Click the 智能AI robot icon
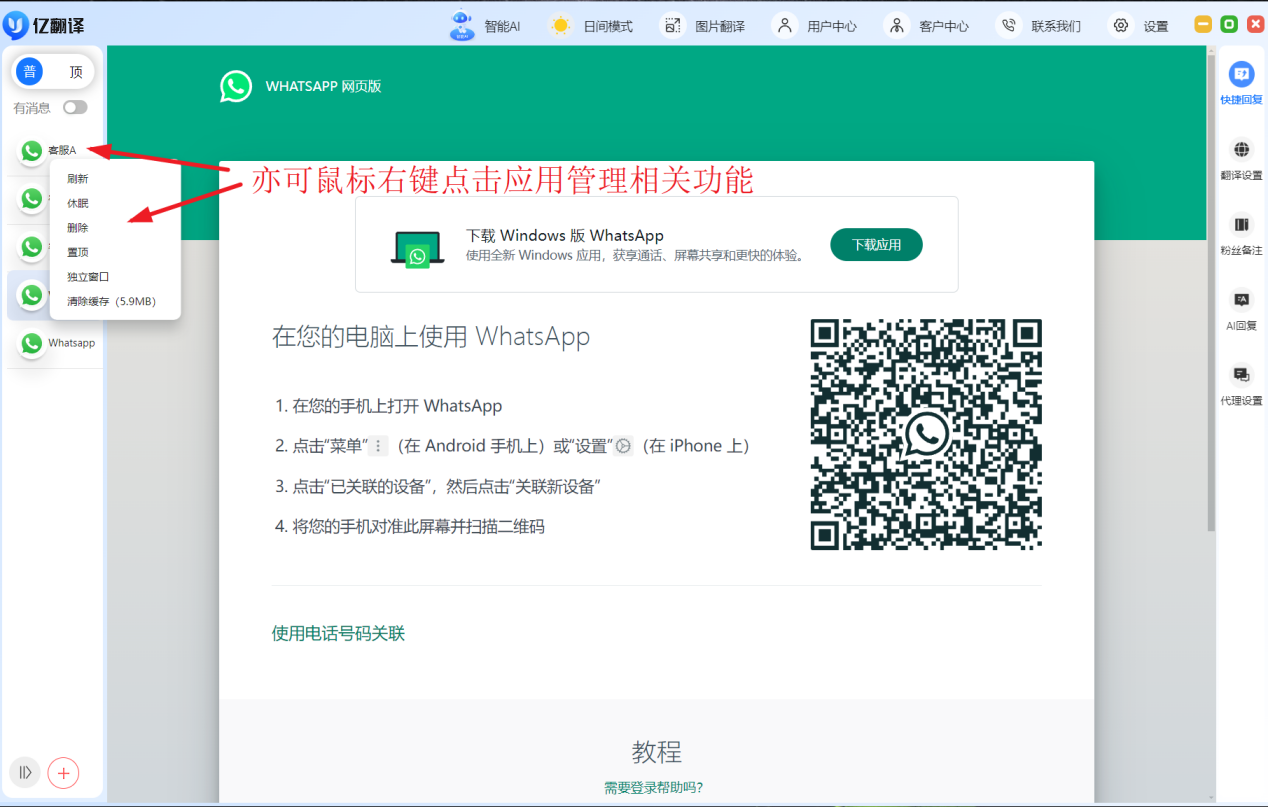This screenshot has width=1268, height=807. [x=461, y=24]
